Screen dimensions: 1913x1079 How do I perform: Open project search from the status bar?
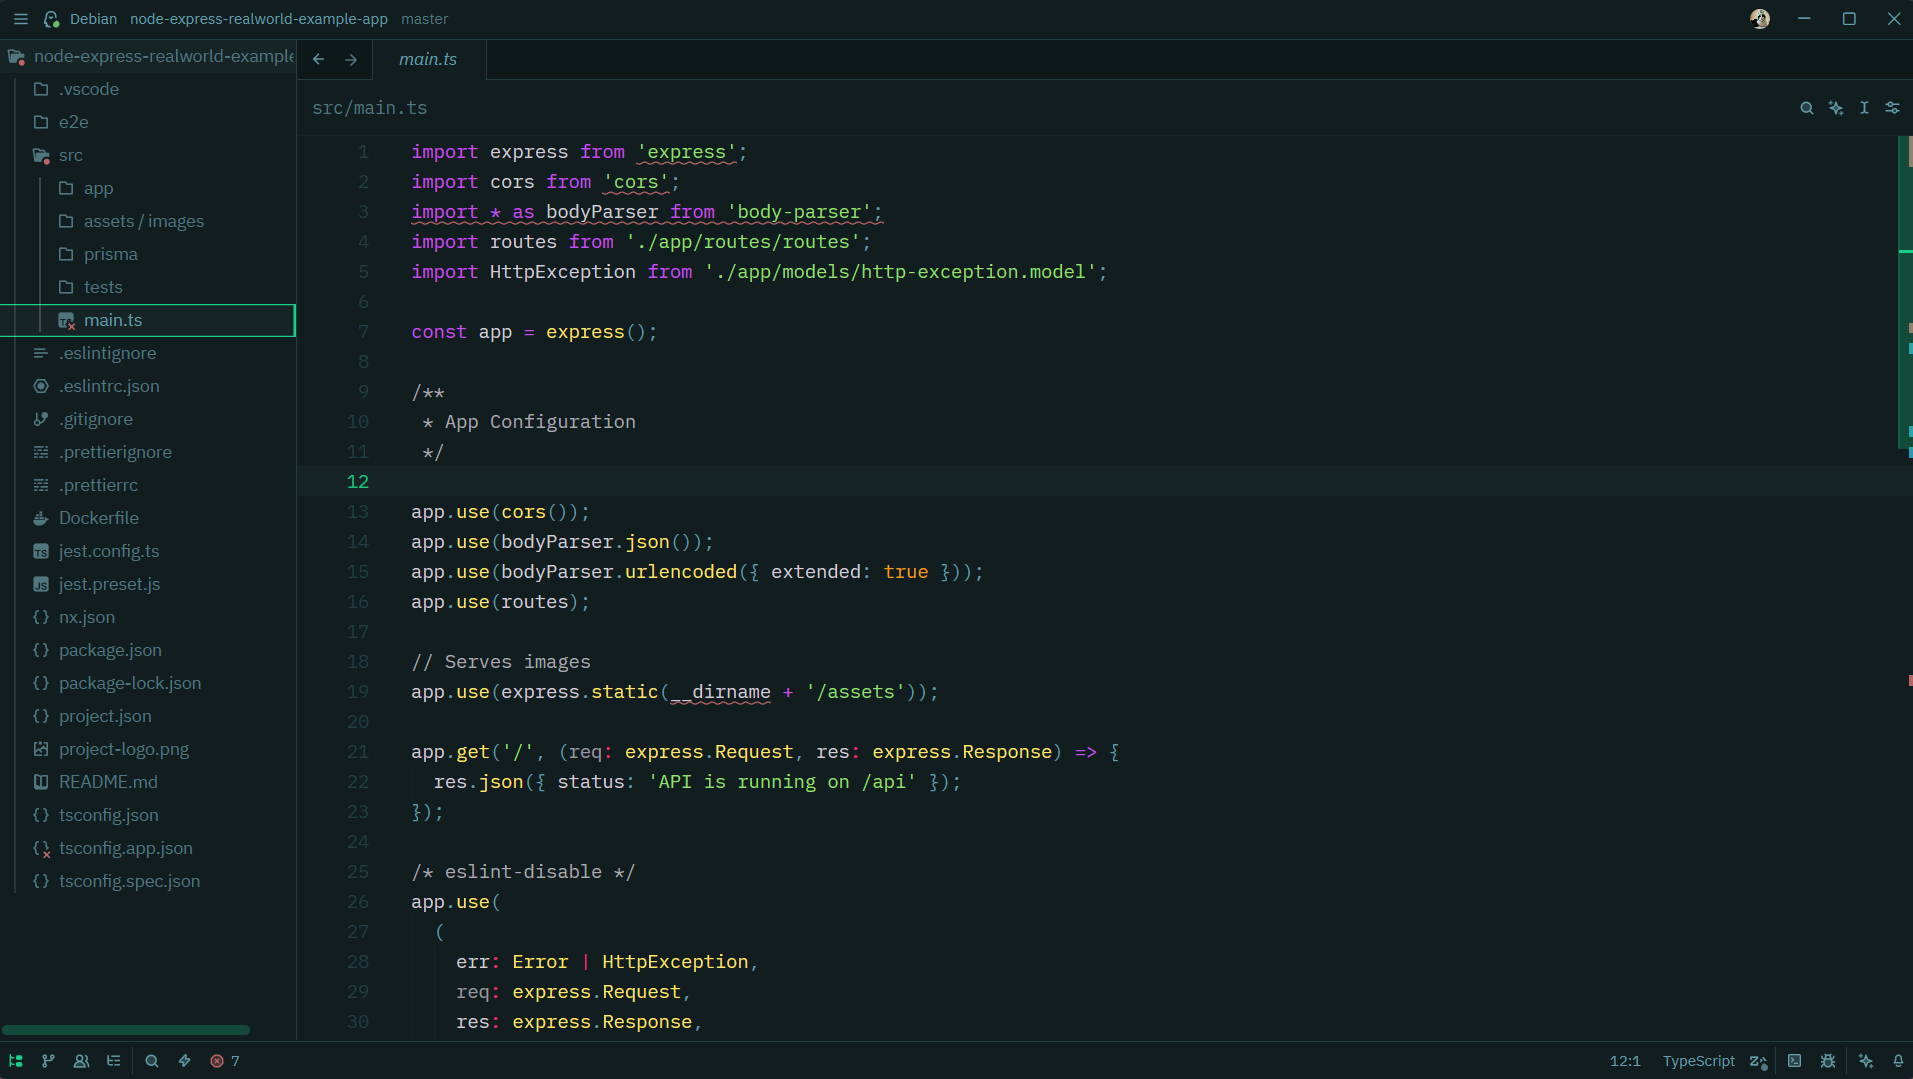pyautogui.click(x=152, y=1061)
